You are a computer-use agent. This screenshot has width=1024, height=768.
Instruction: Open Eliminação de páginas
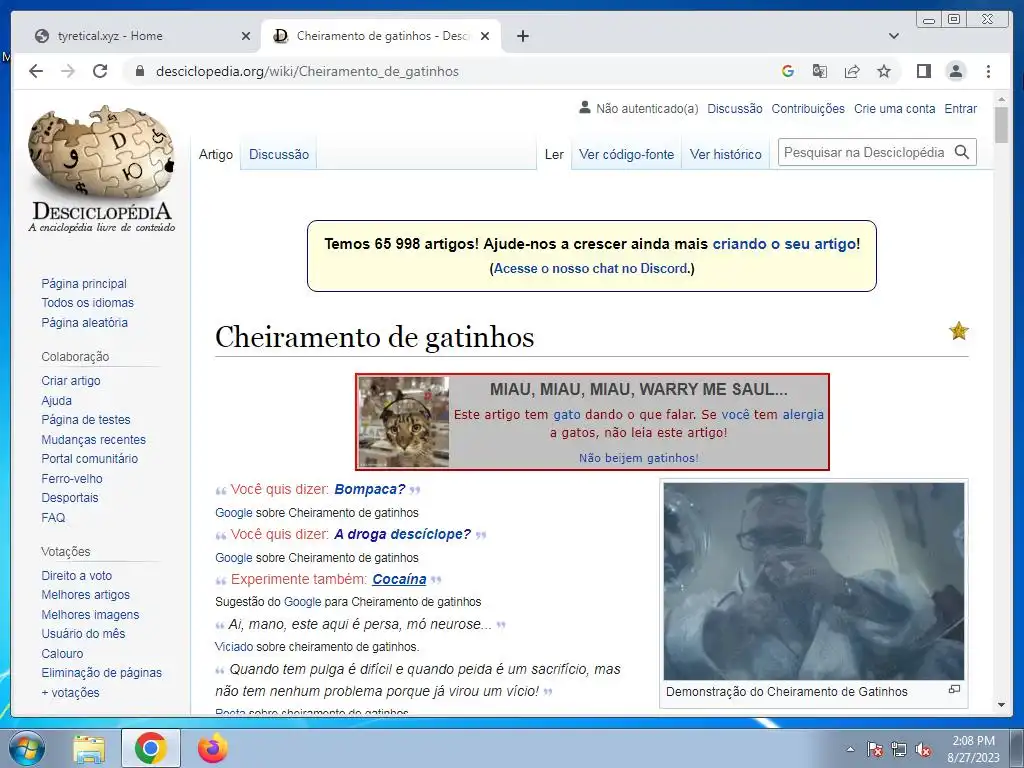tap(101, 672)
